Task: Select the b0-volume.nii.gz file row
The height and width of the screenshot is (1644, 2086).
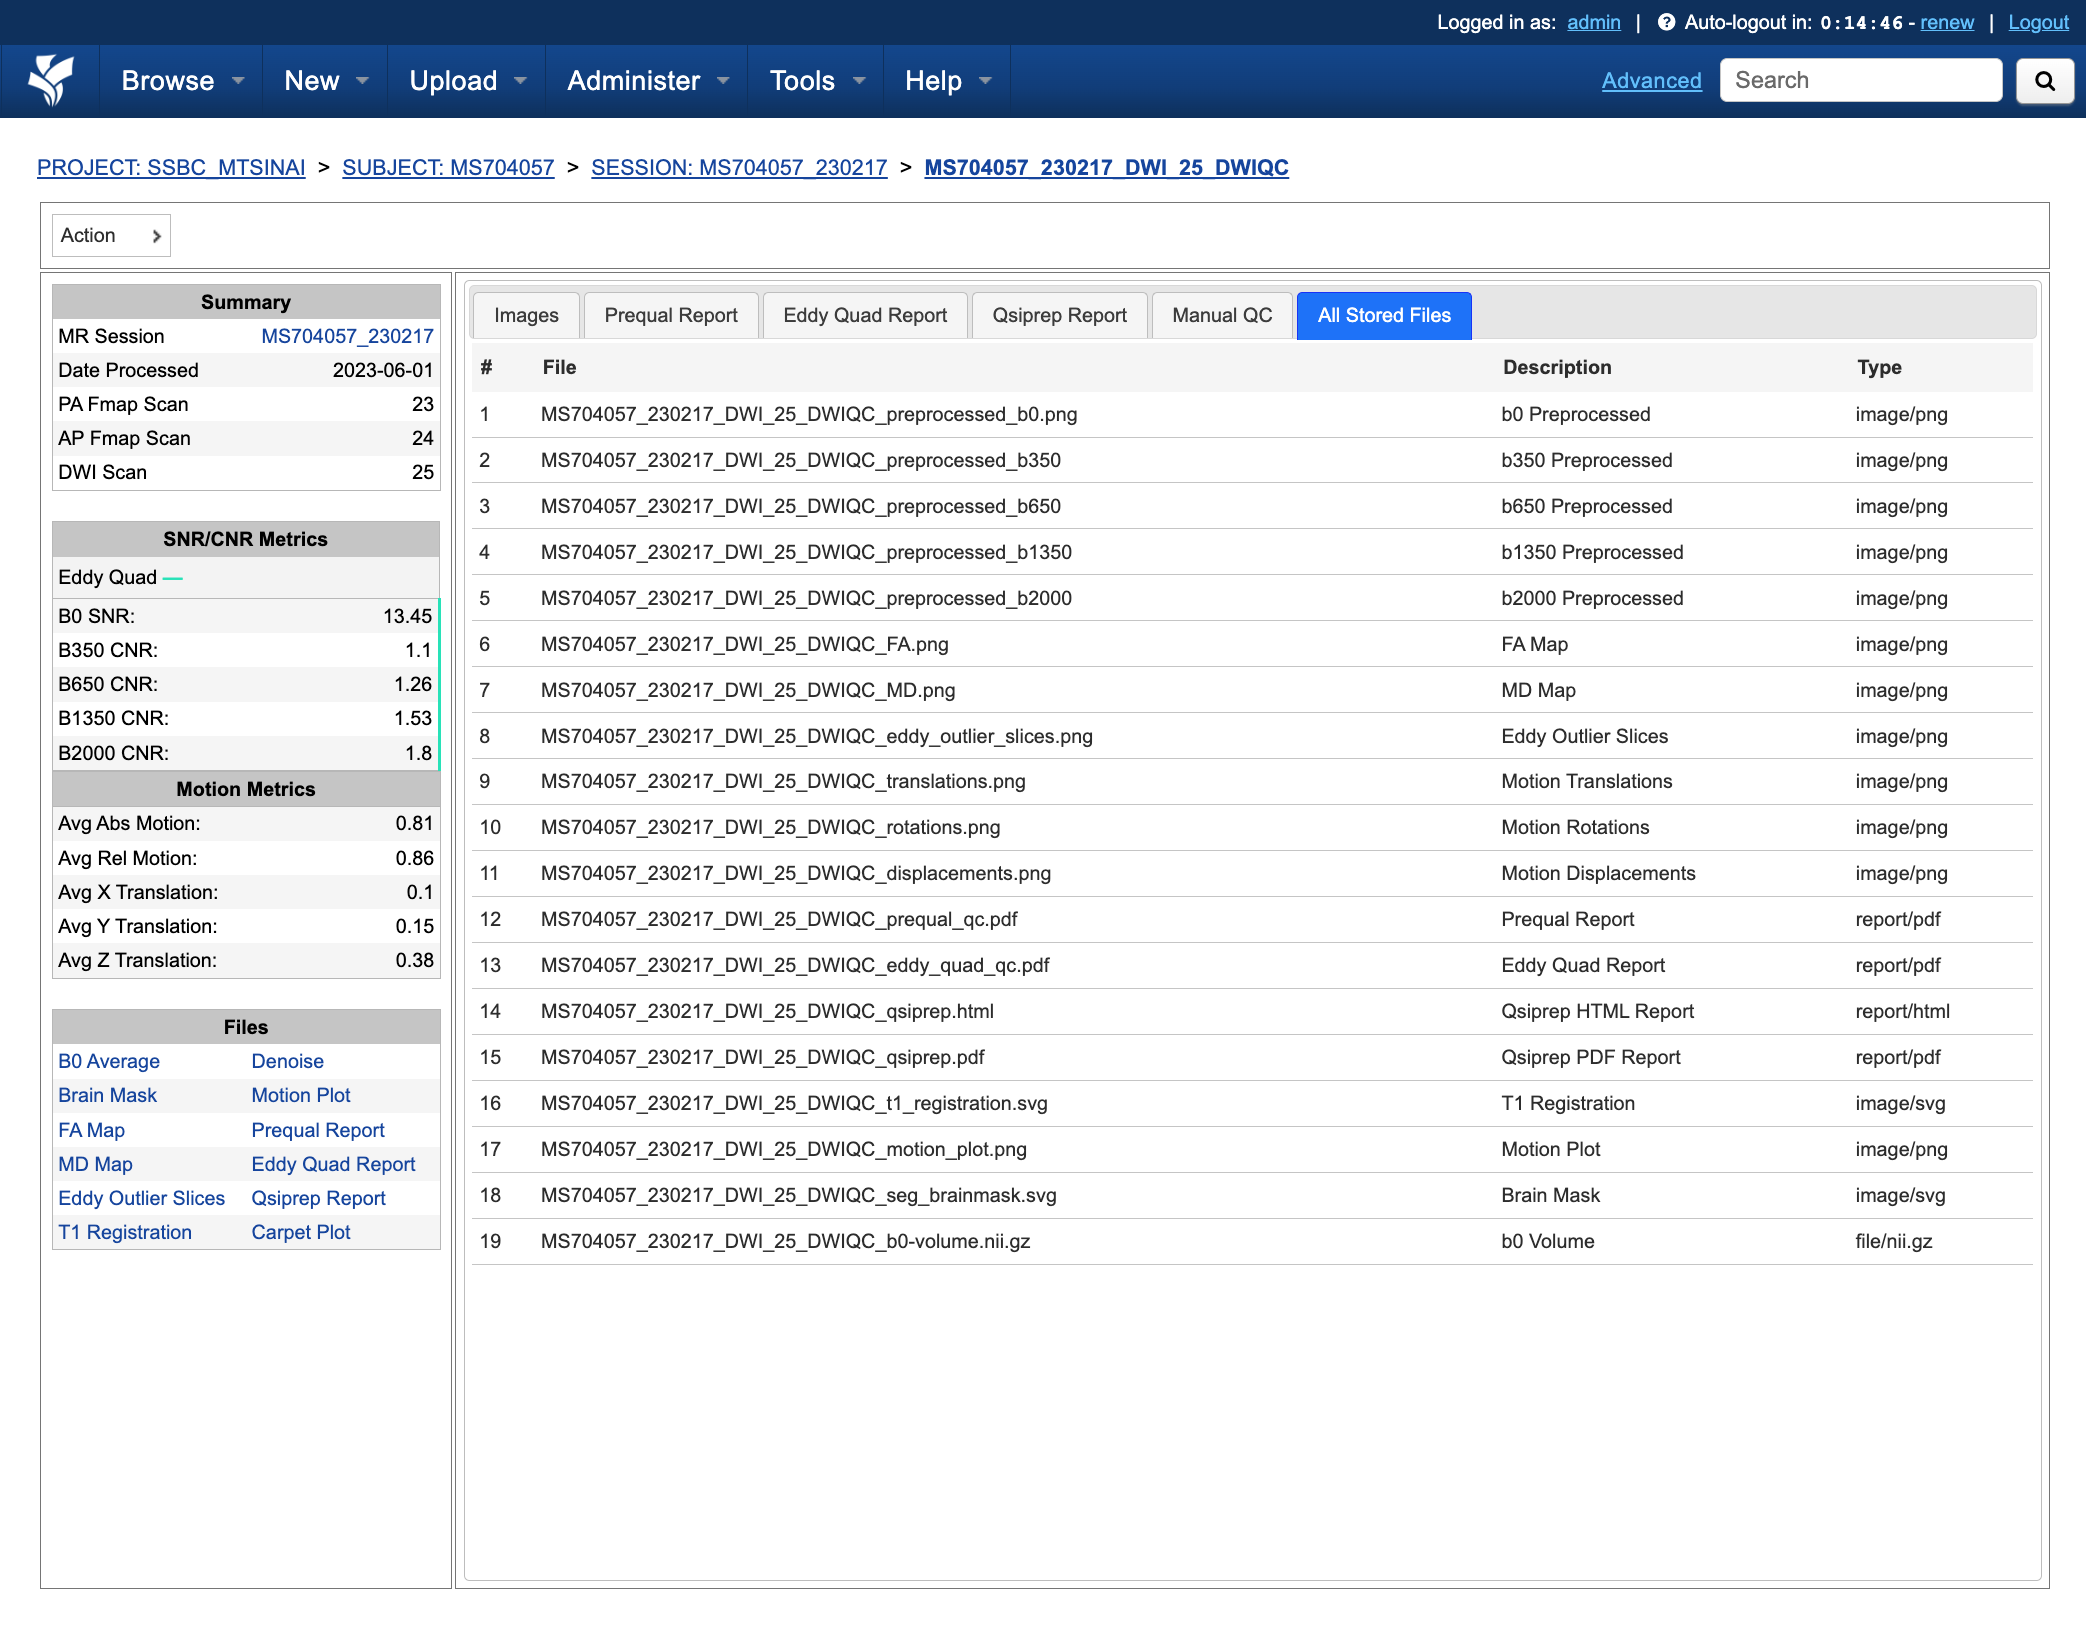Action: [x=1252, y=1241]
